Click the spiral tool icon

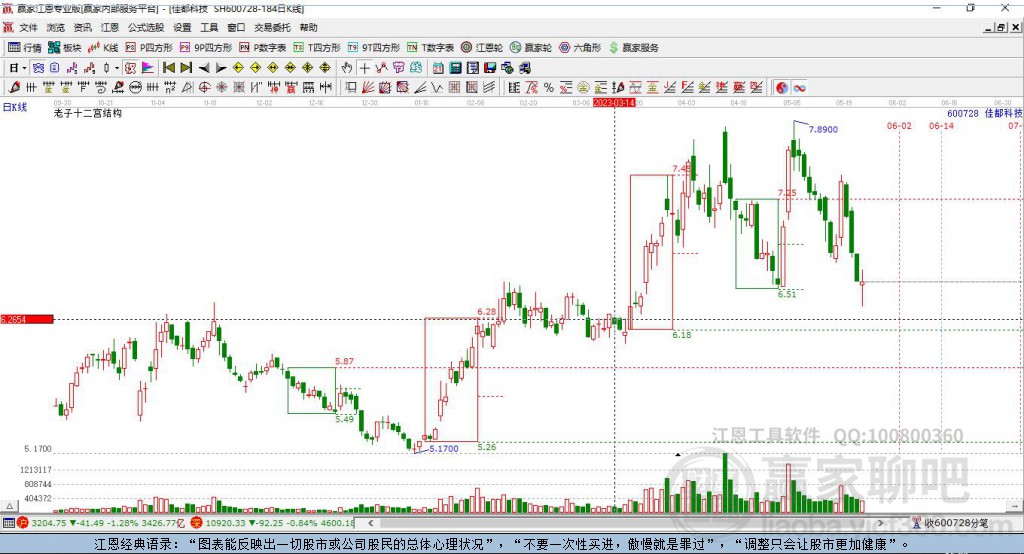click(x=101, y=87)
